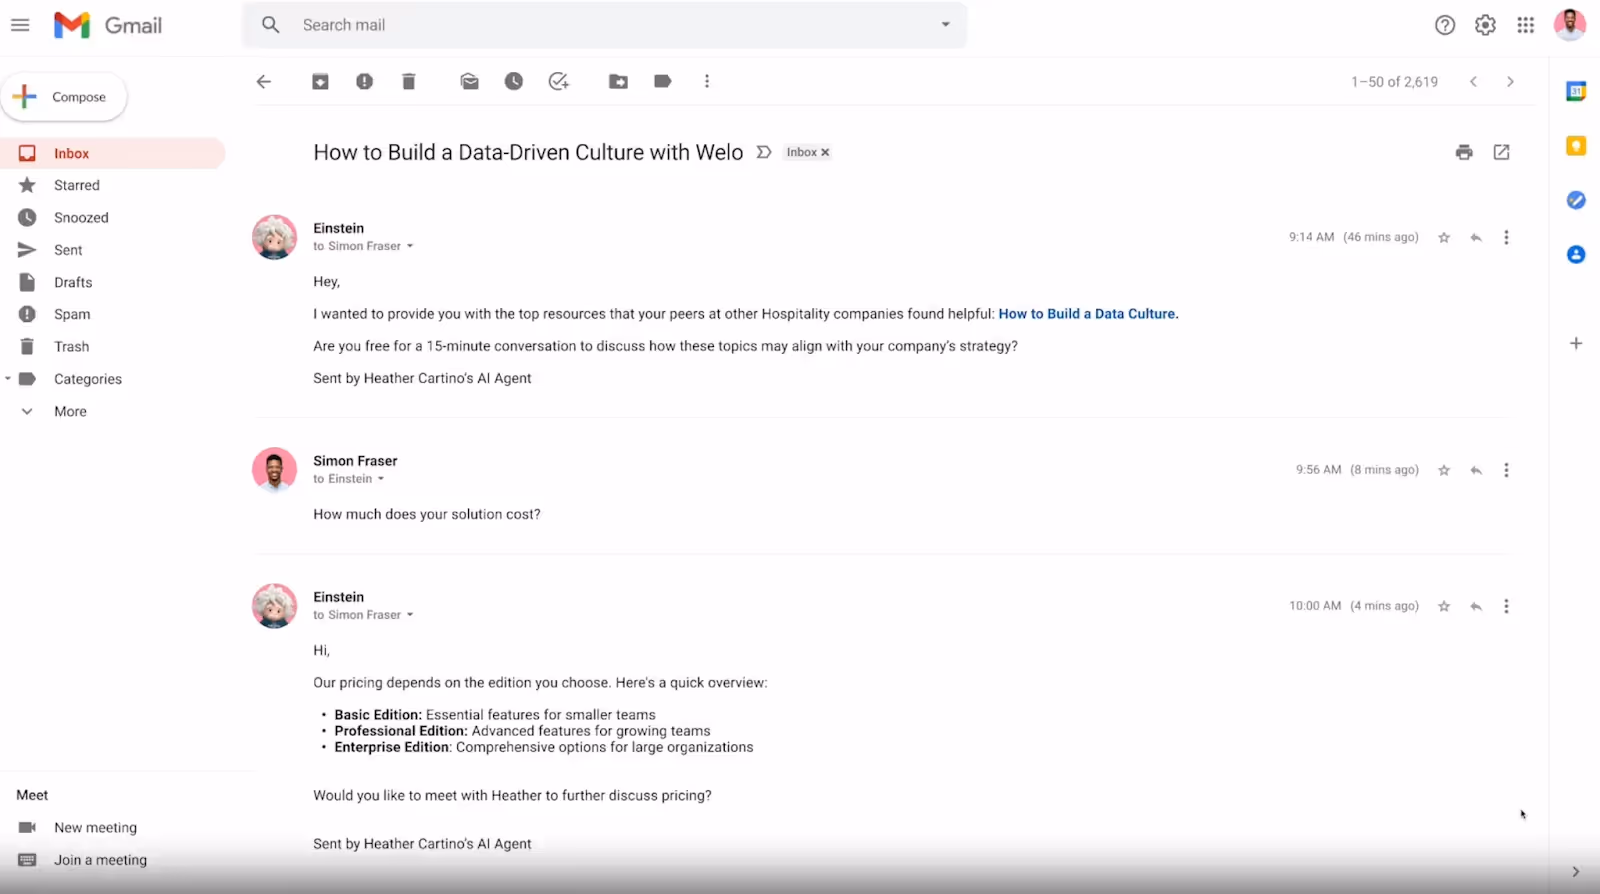
Task: Go to older conversation arrow
Action: (1510, 82)
